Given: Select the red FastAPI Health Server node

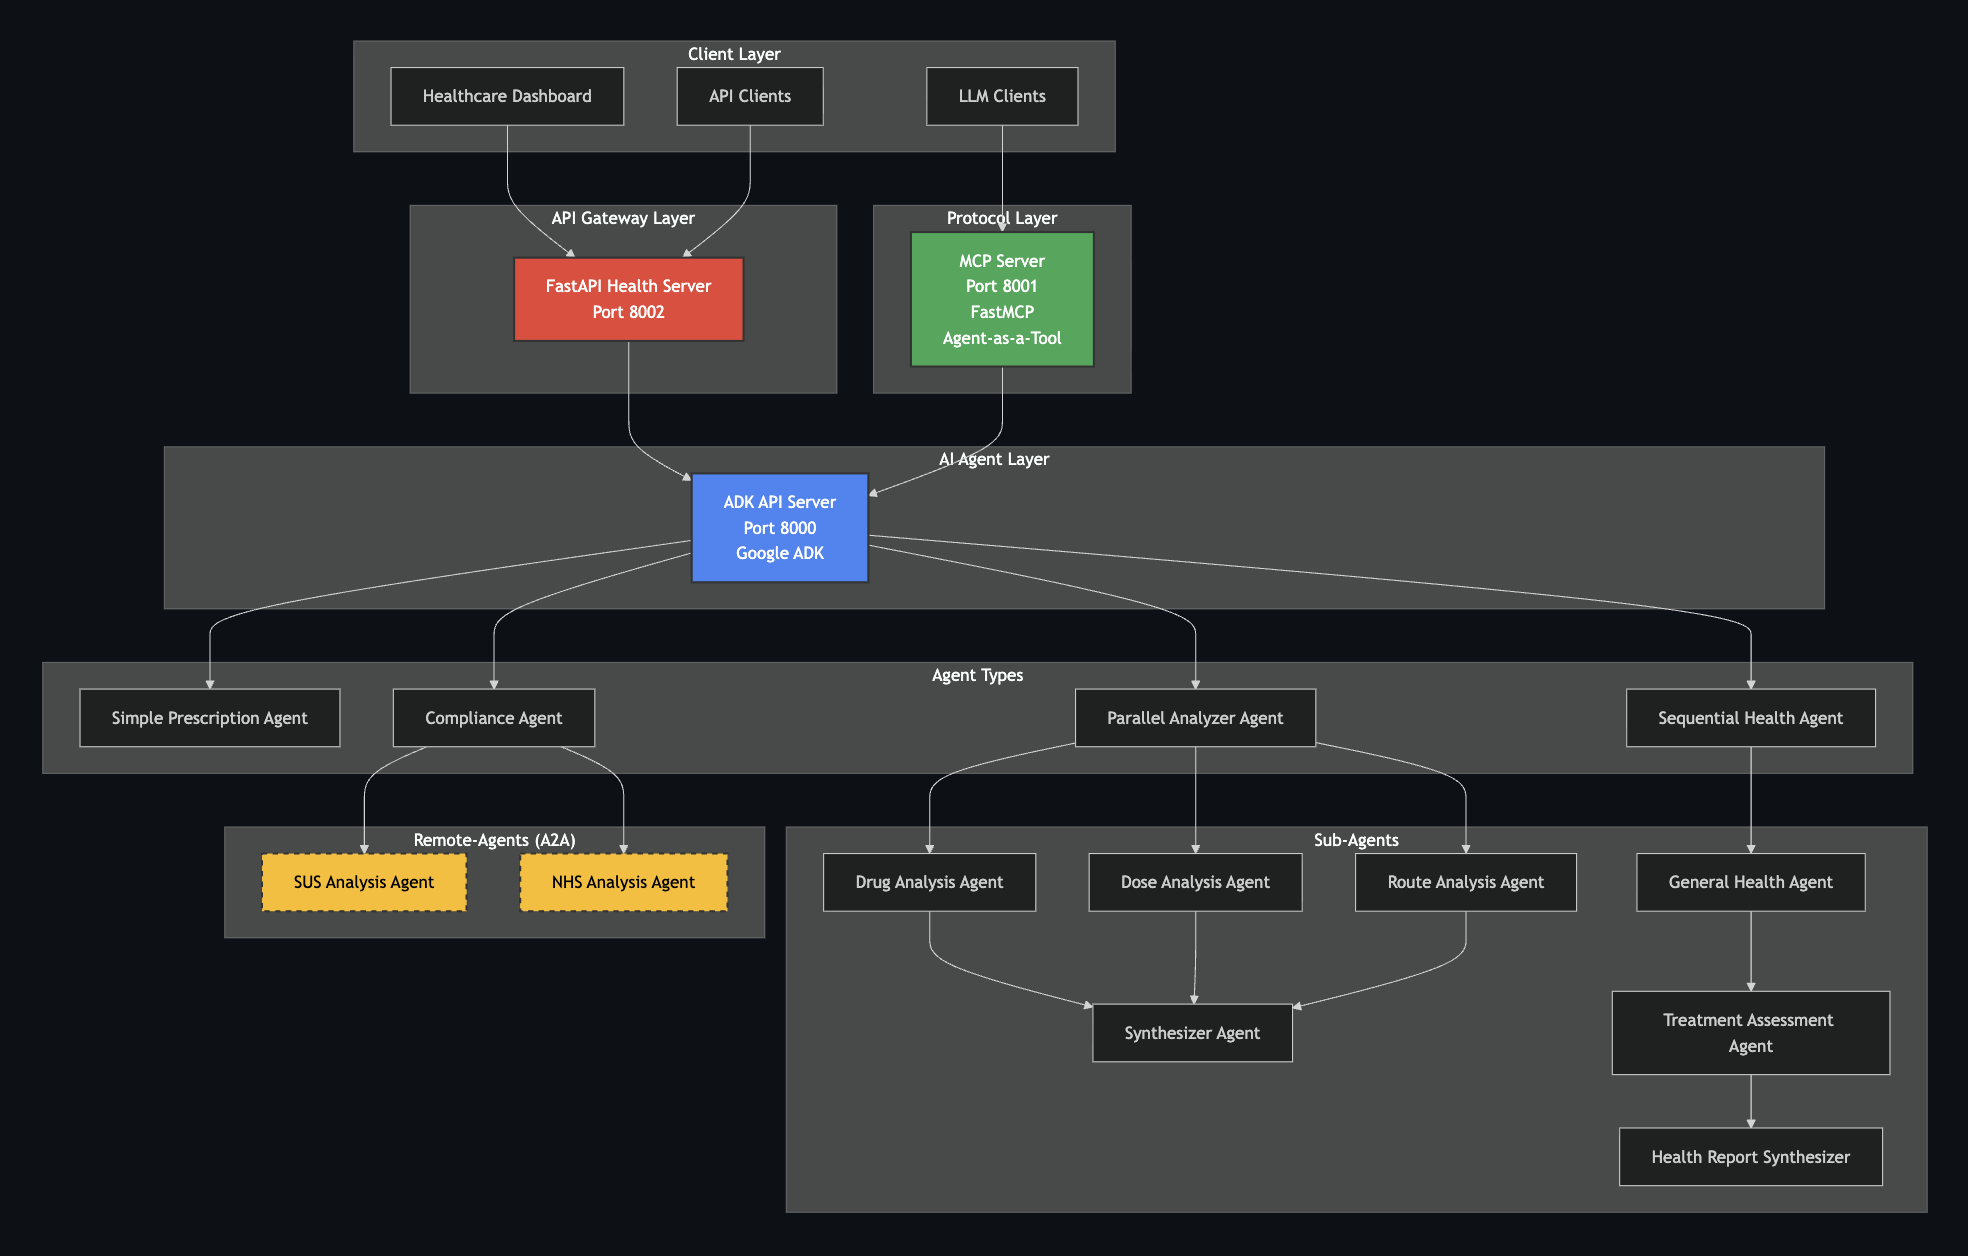Looking at the screenshot, I should 628,299.
